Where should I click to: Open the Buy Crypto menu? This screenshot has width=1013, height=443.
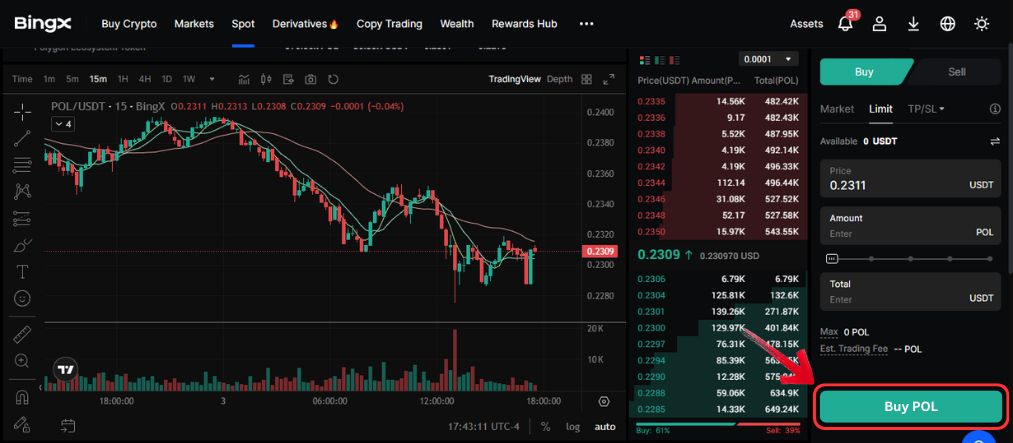tap(129, 24)
